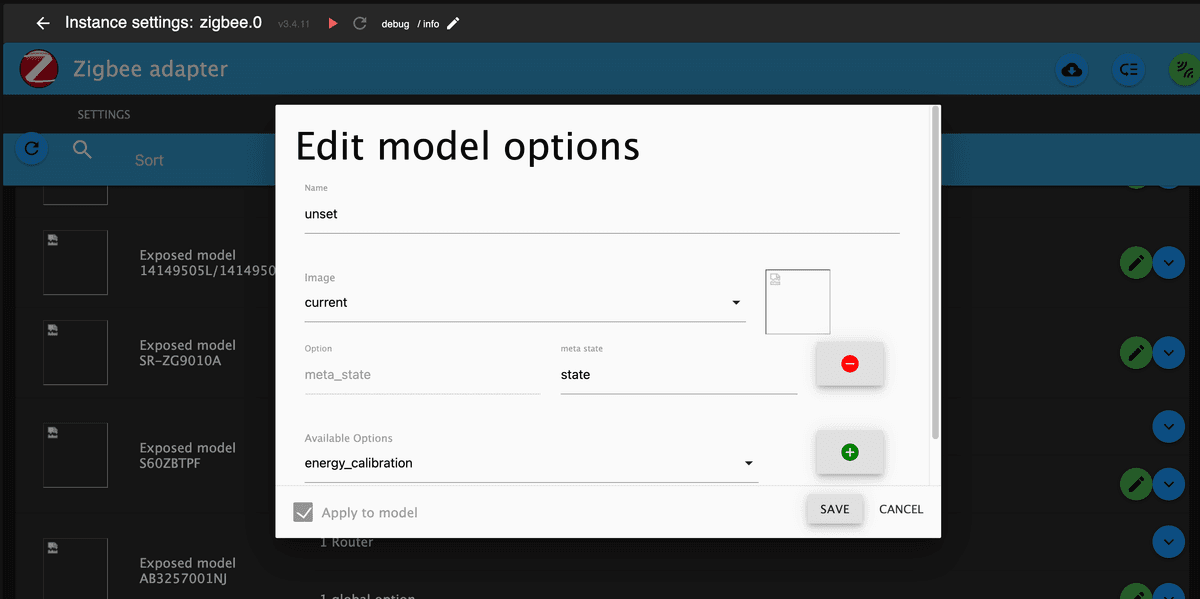Viewport: 1200px width, 599px height.
Task: Click the circular refresh icon in device toolbar
Action: (31, 149)
